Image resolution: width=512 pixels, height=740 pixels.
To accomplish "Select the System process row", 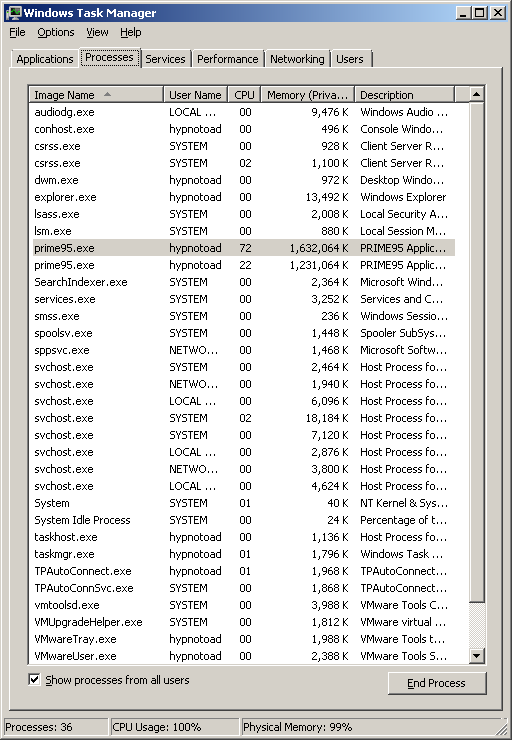I will point(243,503).
